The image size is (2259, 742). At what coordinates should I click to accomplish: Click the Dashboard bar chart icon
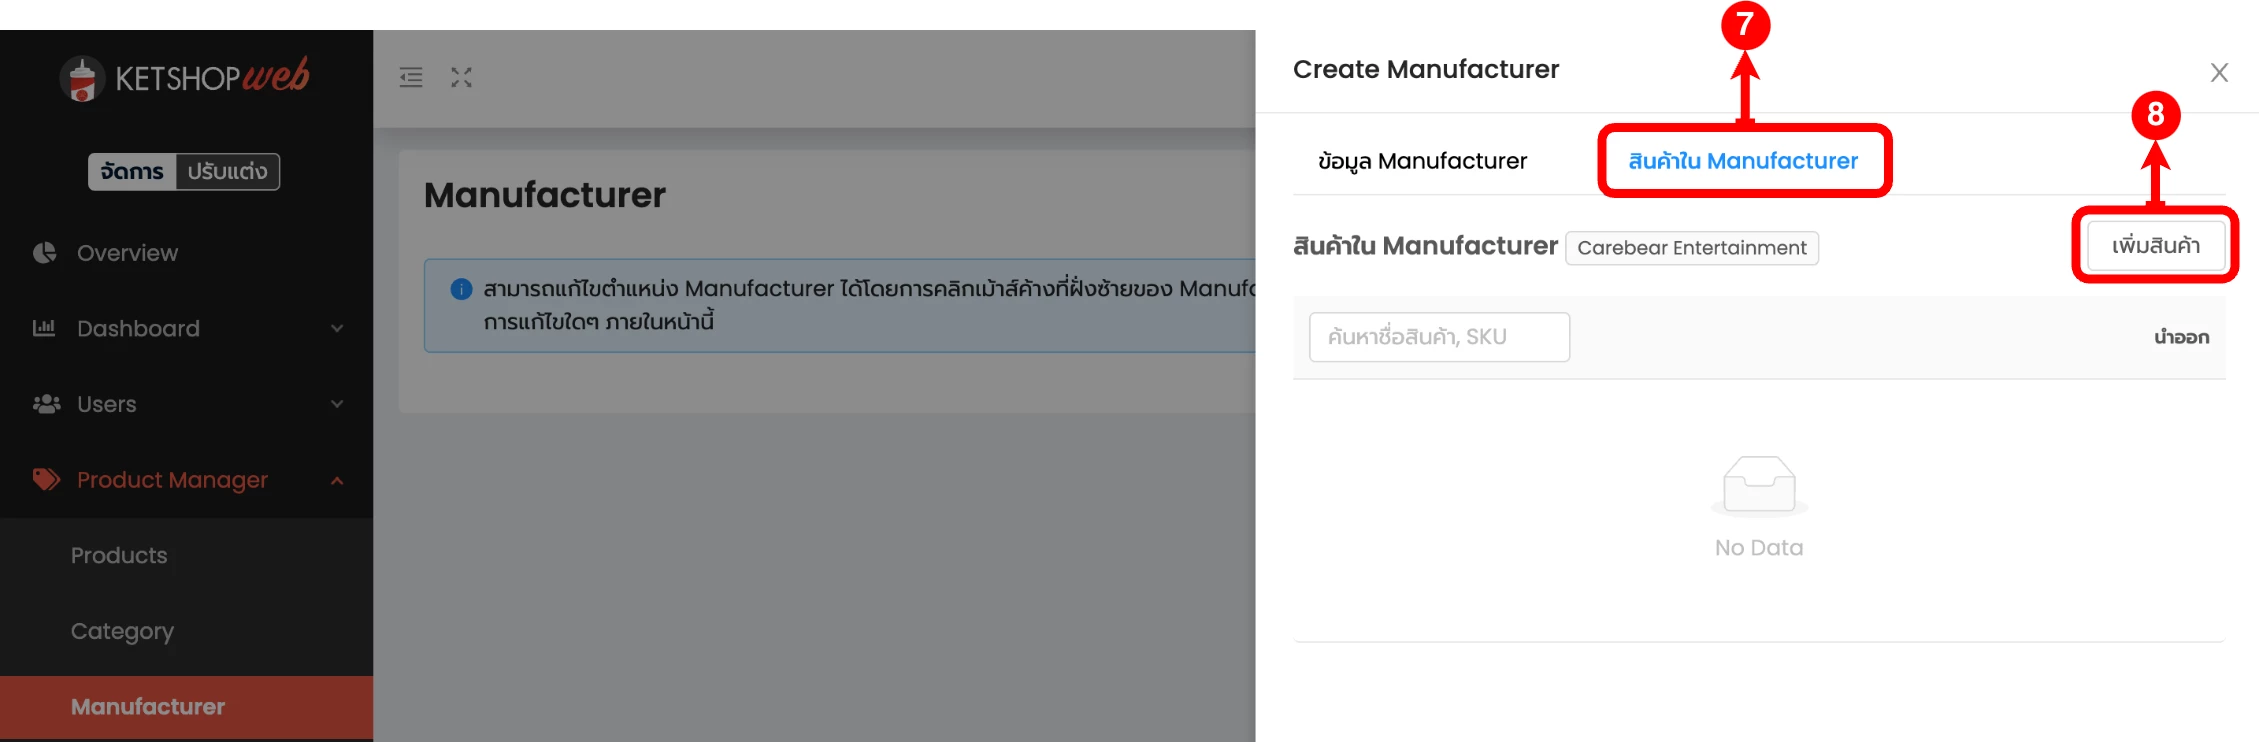tap(44, 328)
